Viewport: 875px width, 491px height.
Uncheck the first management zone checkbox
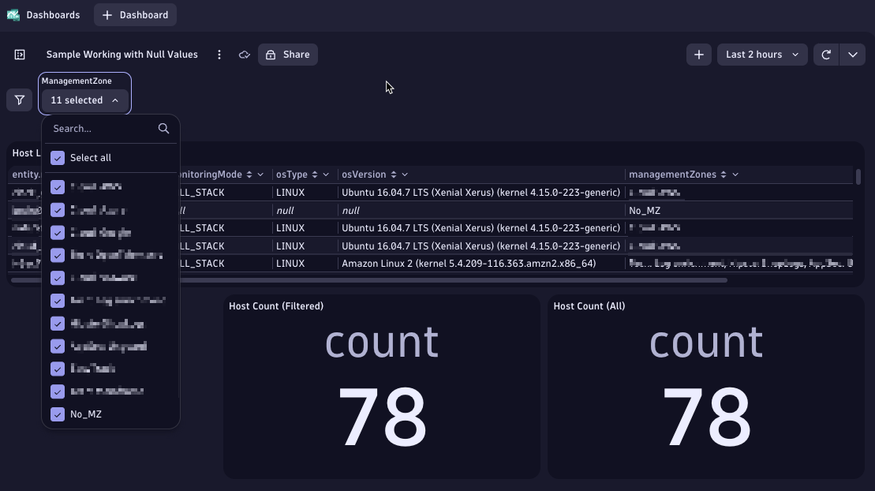click(x=58, y=187)
